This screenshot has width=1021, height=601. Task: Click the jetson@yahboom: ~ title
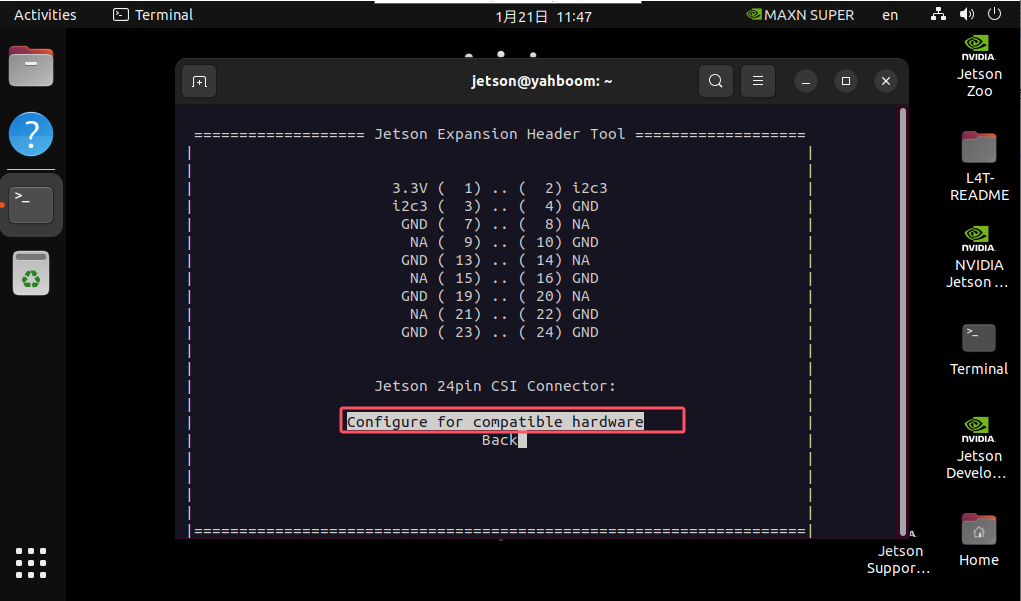[542, 81]
